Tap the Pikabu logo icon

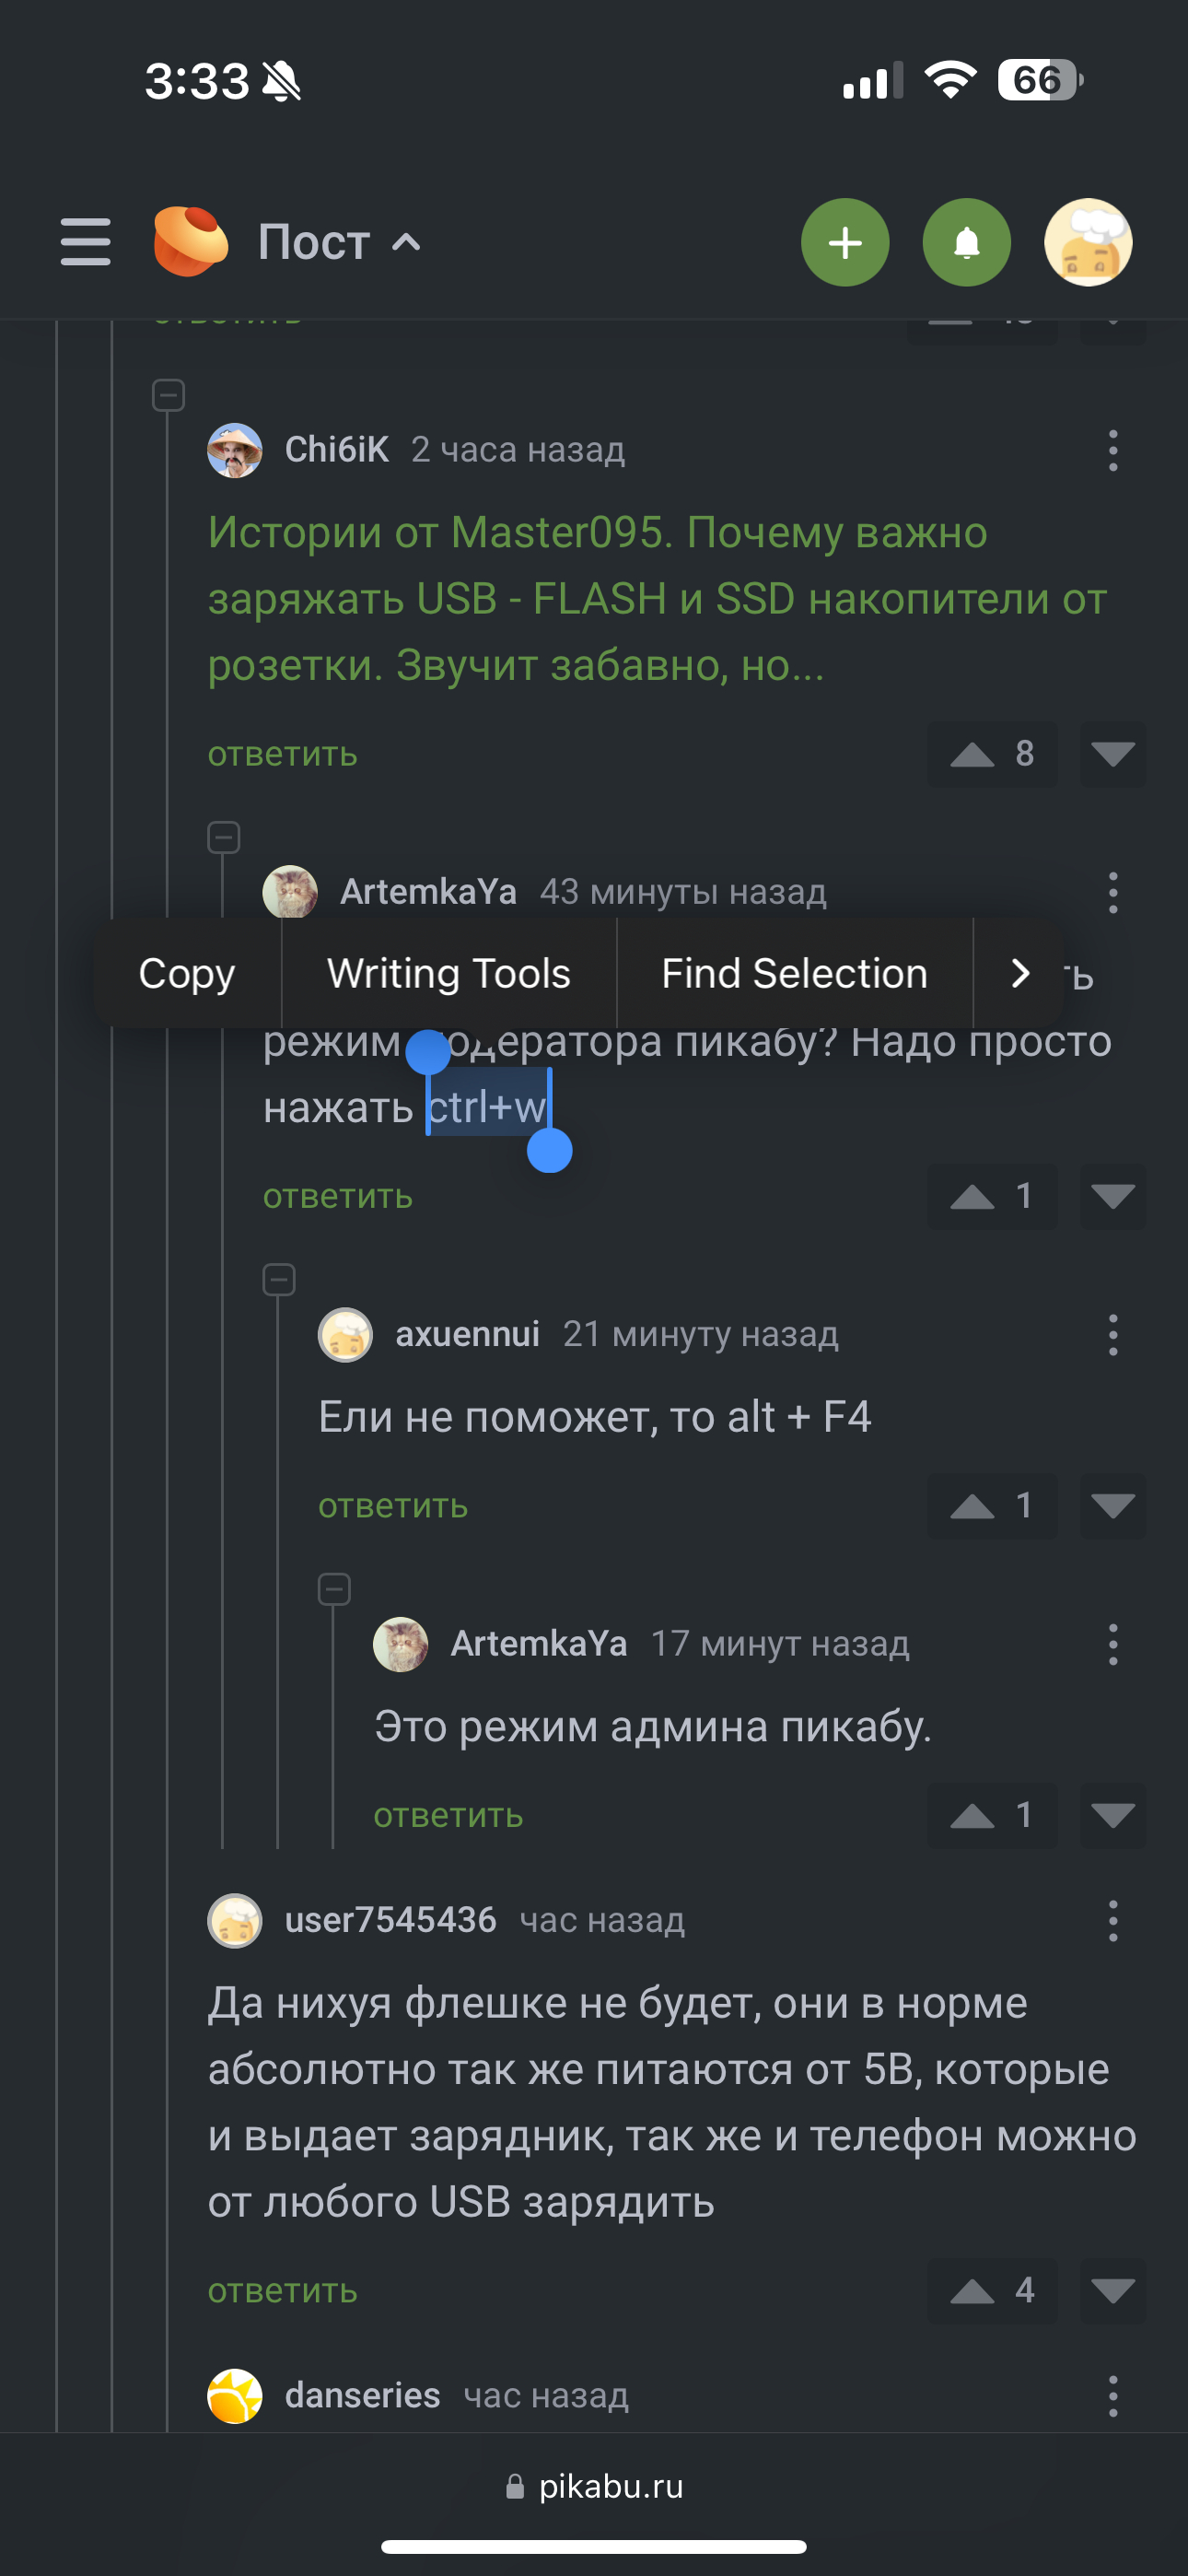pos(190,241)
